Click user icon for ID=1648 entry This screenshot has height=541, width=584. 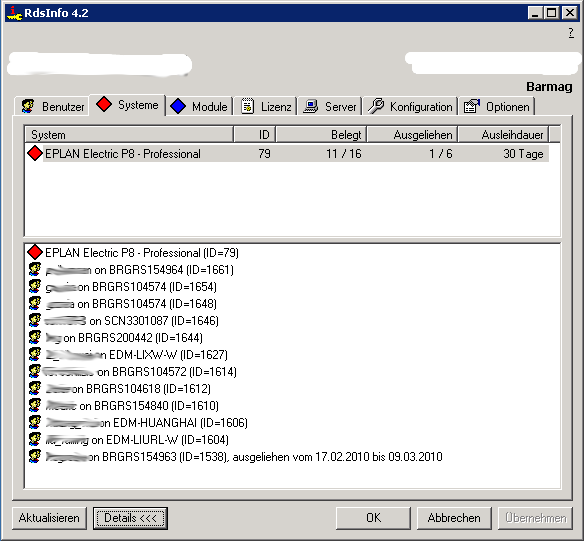pyautogui.click(x=35, y=303)
